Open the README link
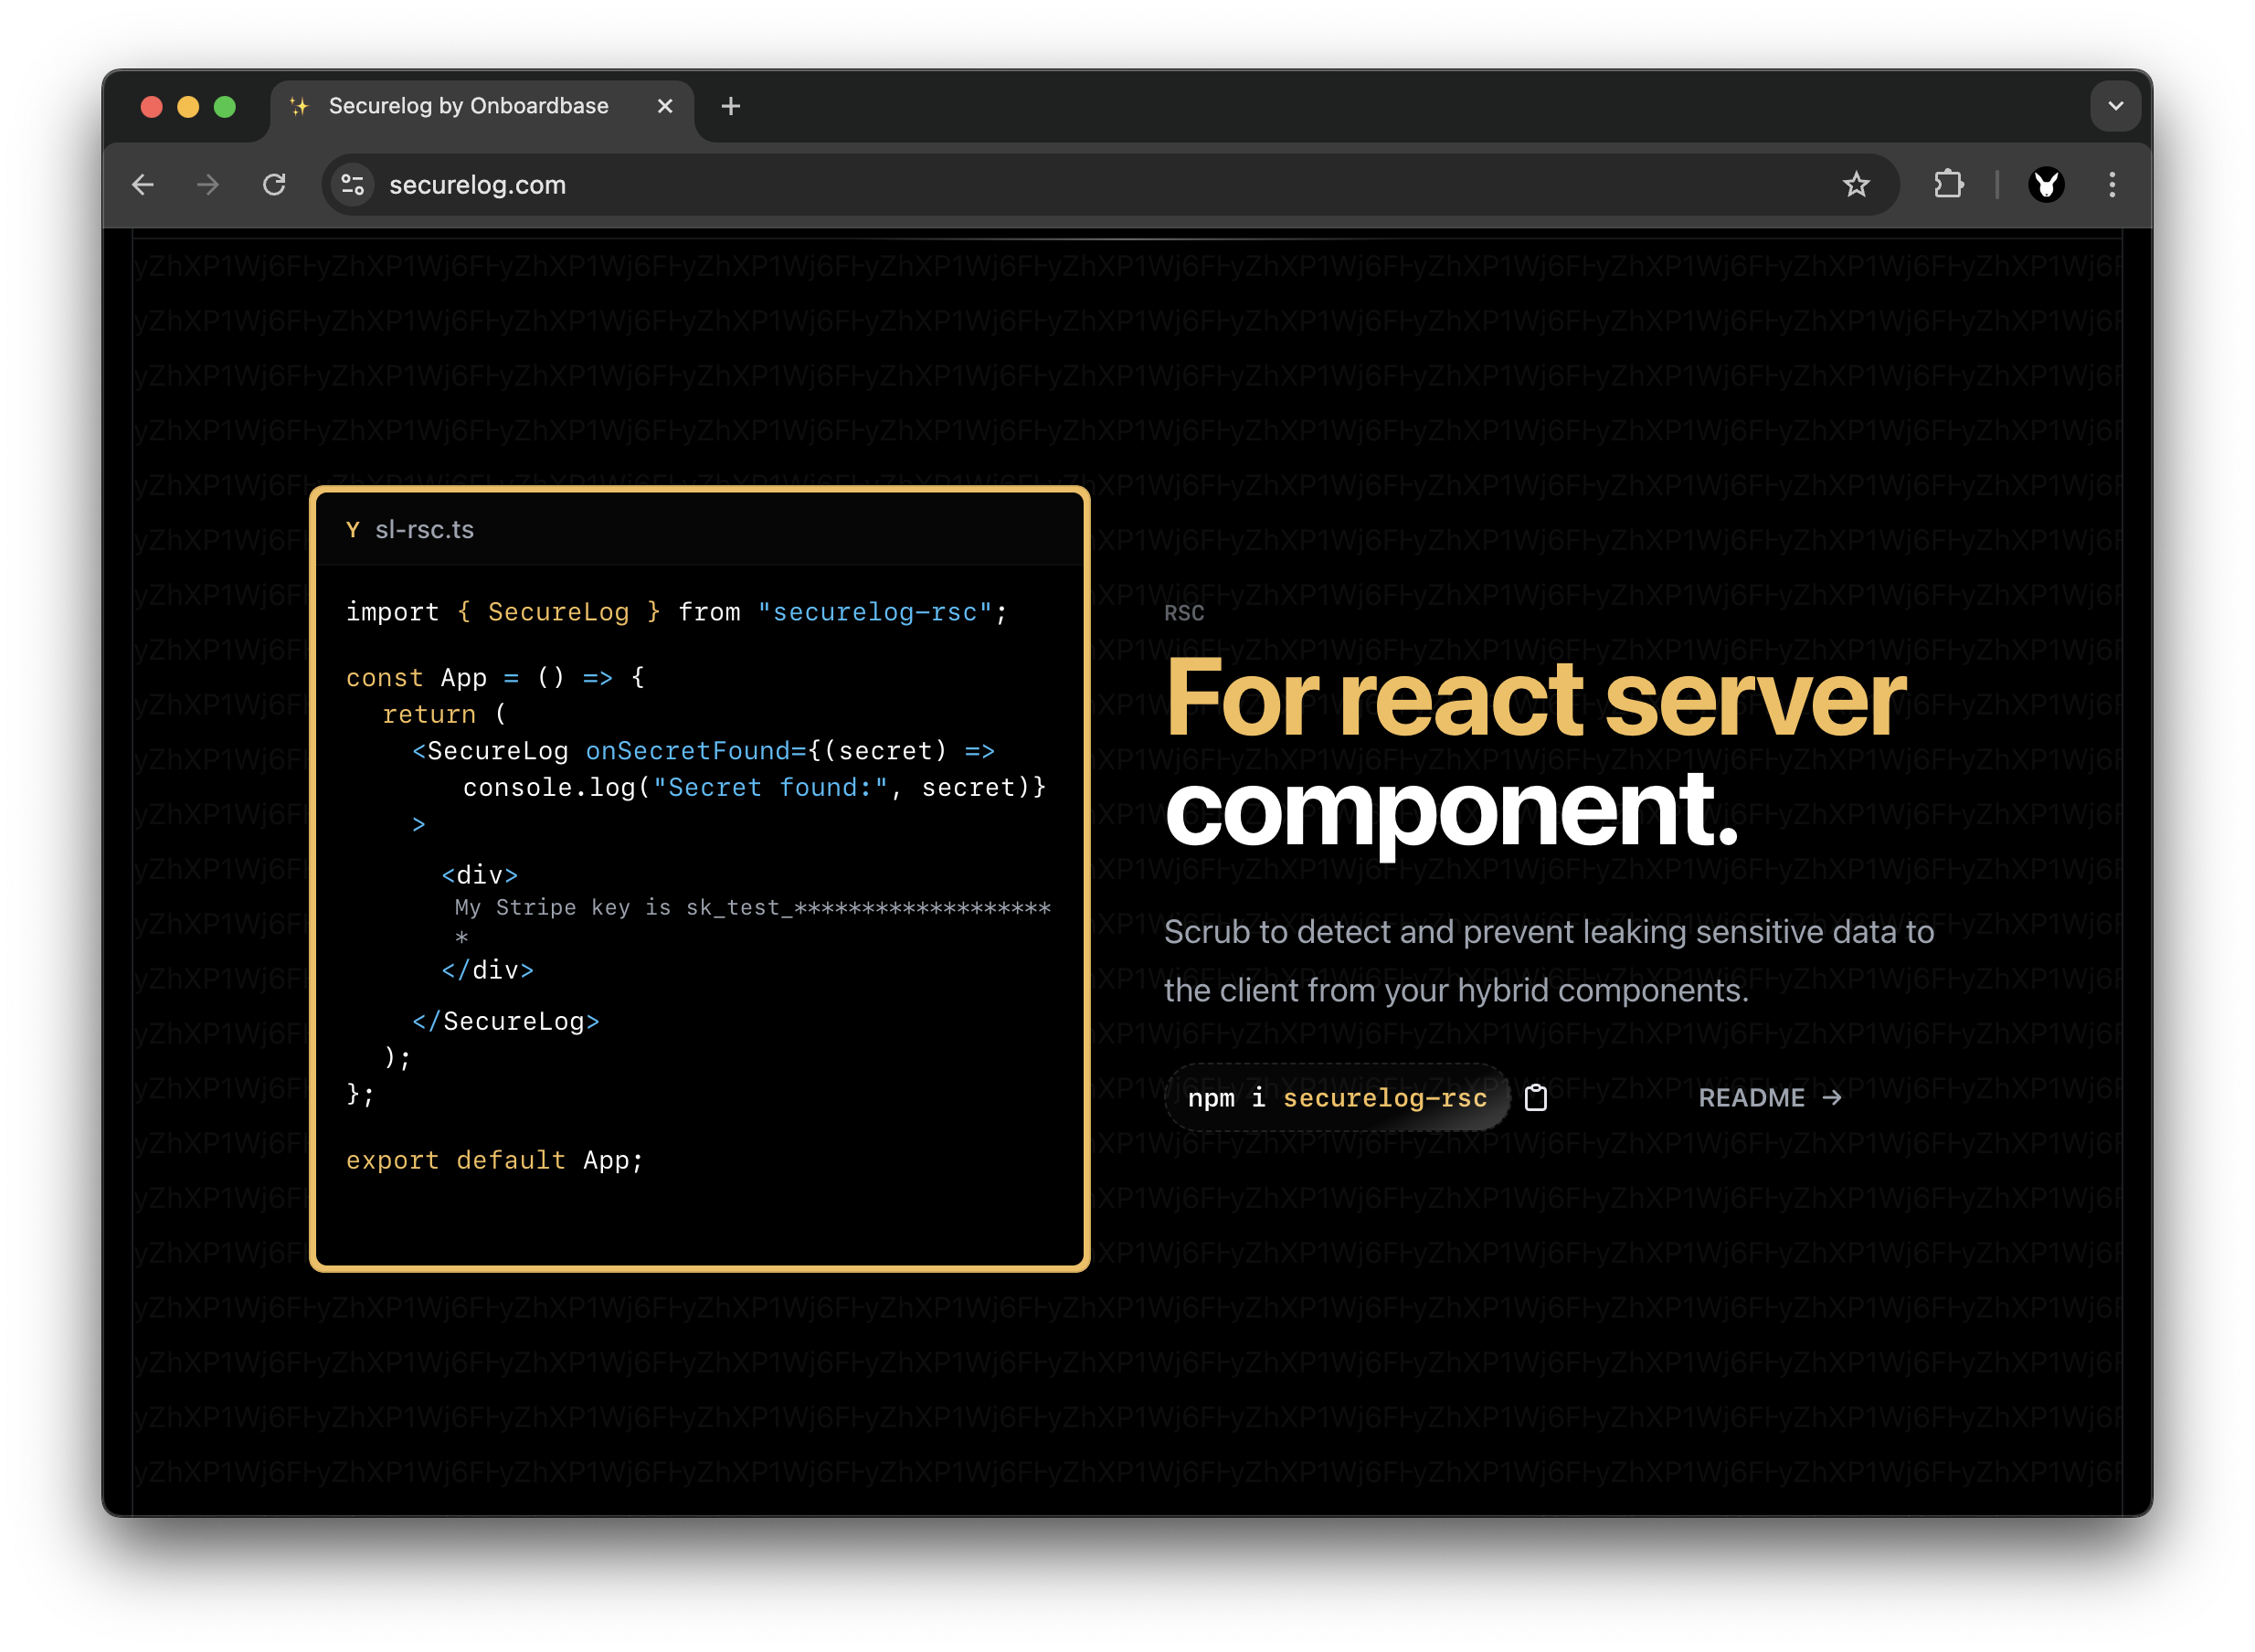2255x1652 pixels. [1769, 1098]
